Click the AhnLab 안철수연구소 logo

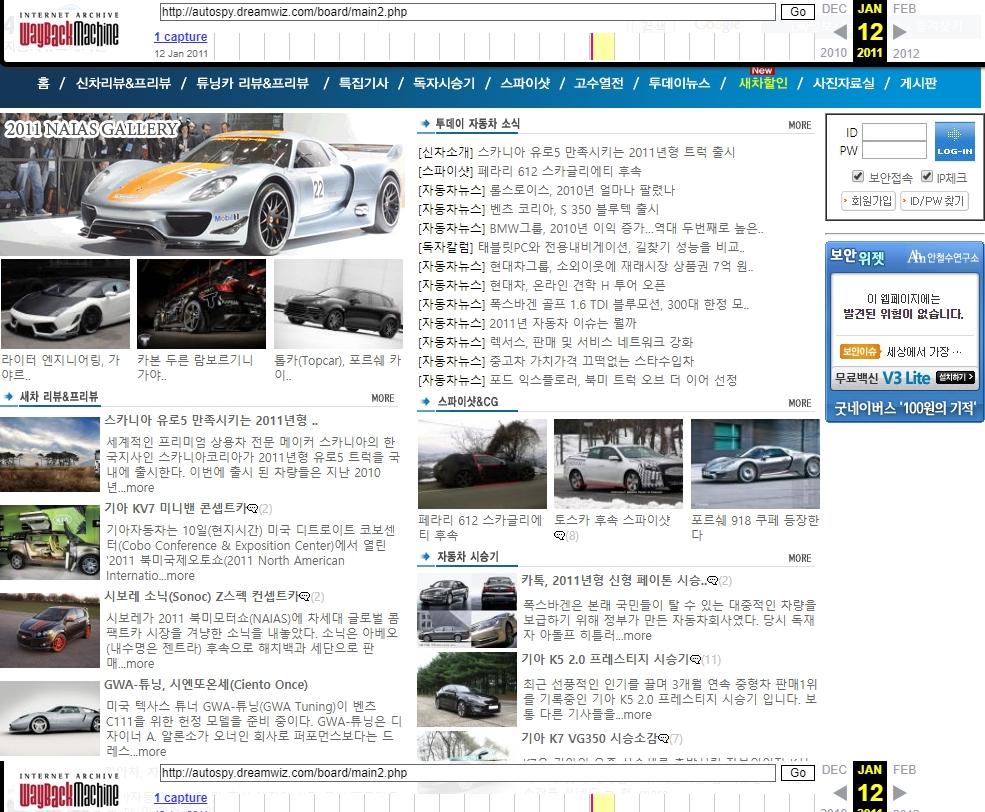pos(943,257)
